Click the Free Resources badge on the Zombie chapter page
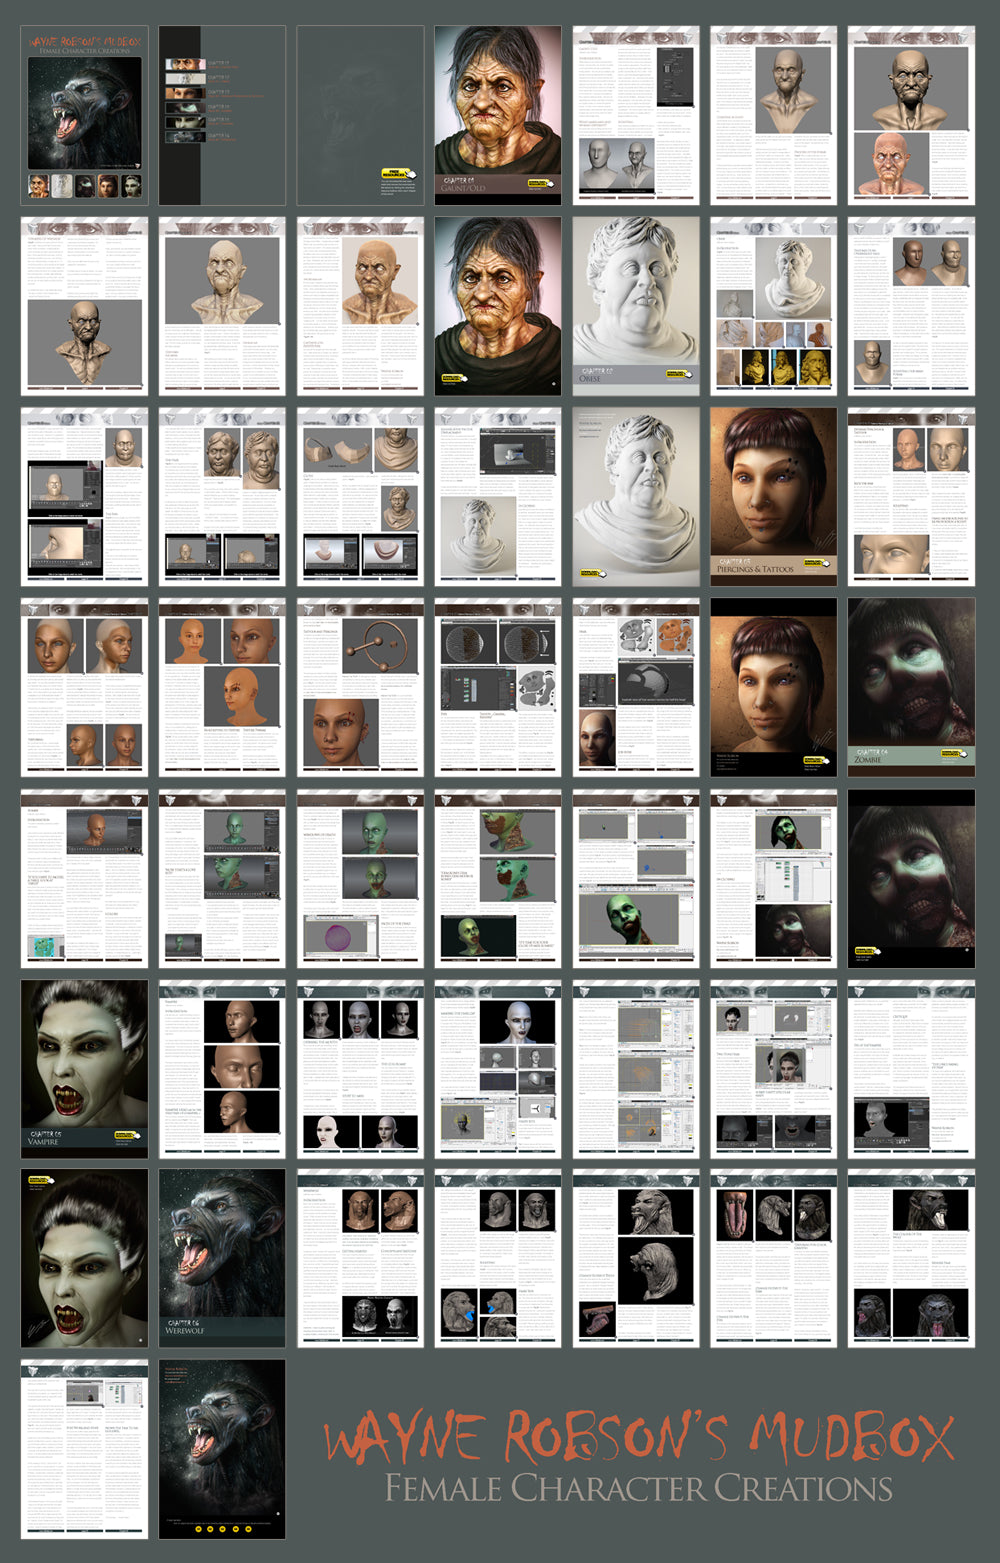 pos(951,753)
